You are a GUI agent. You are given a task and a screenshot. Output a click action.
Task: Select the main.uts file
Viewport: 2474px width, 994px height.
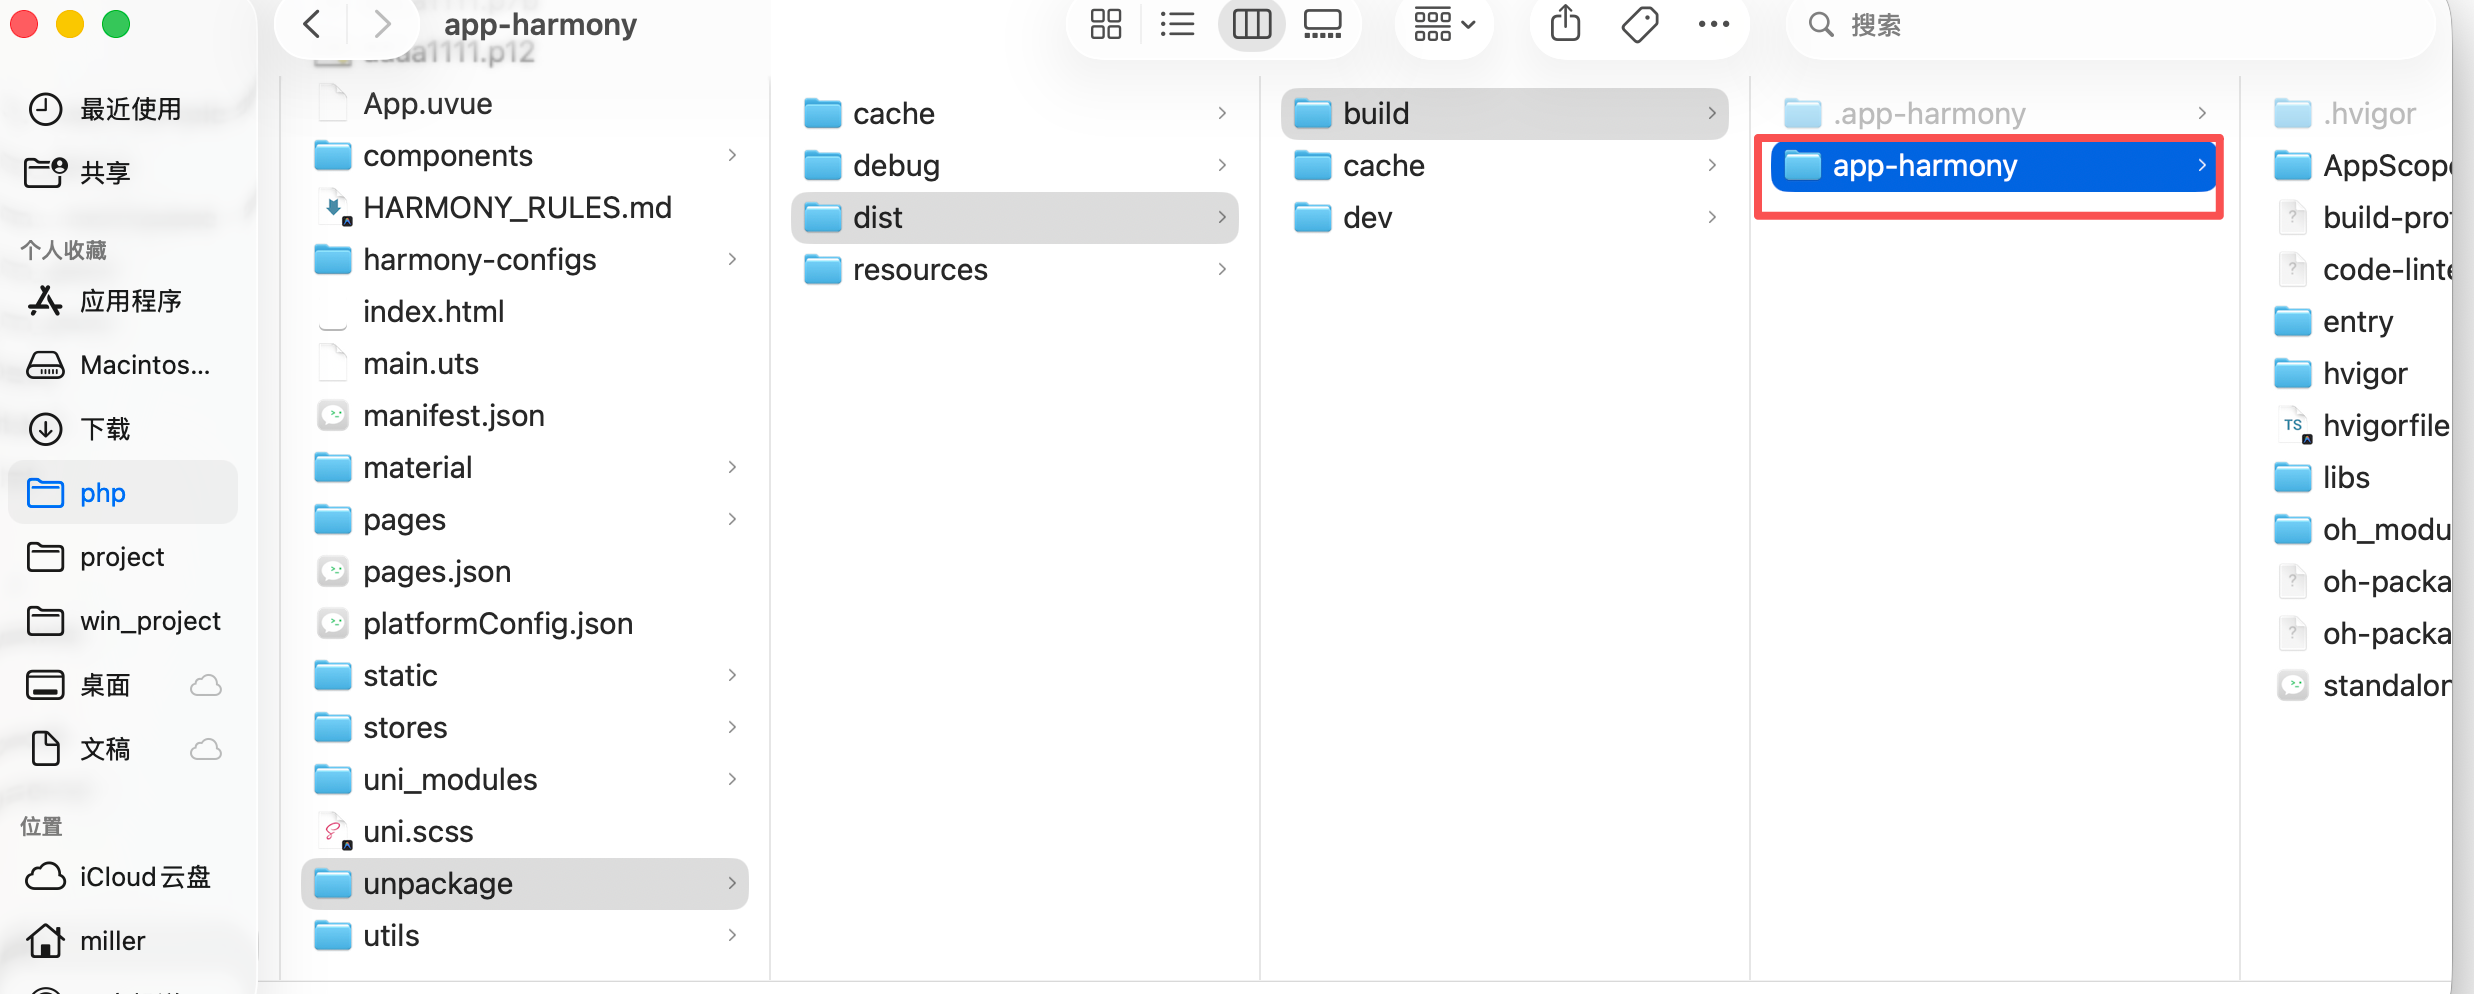click(524, 364)
